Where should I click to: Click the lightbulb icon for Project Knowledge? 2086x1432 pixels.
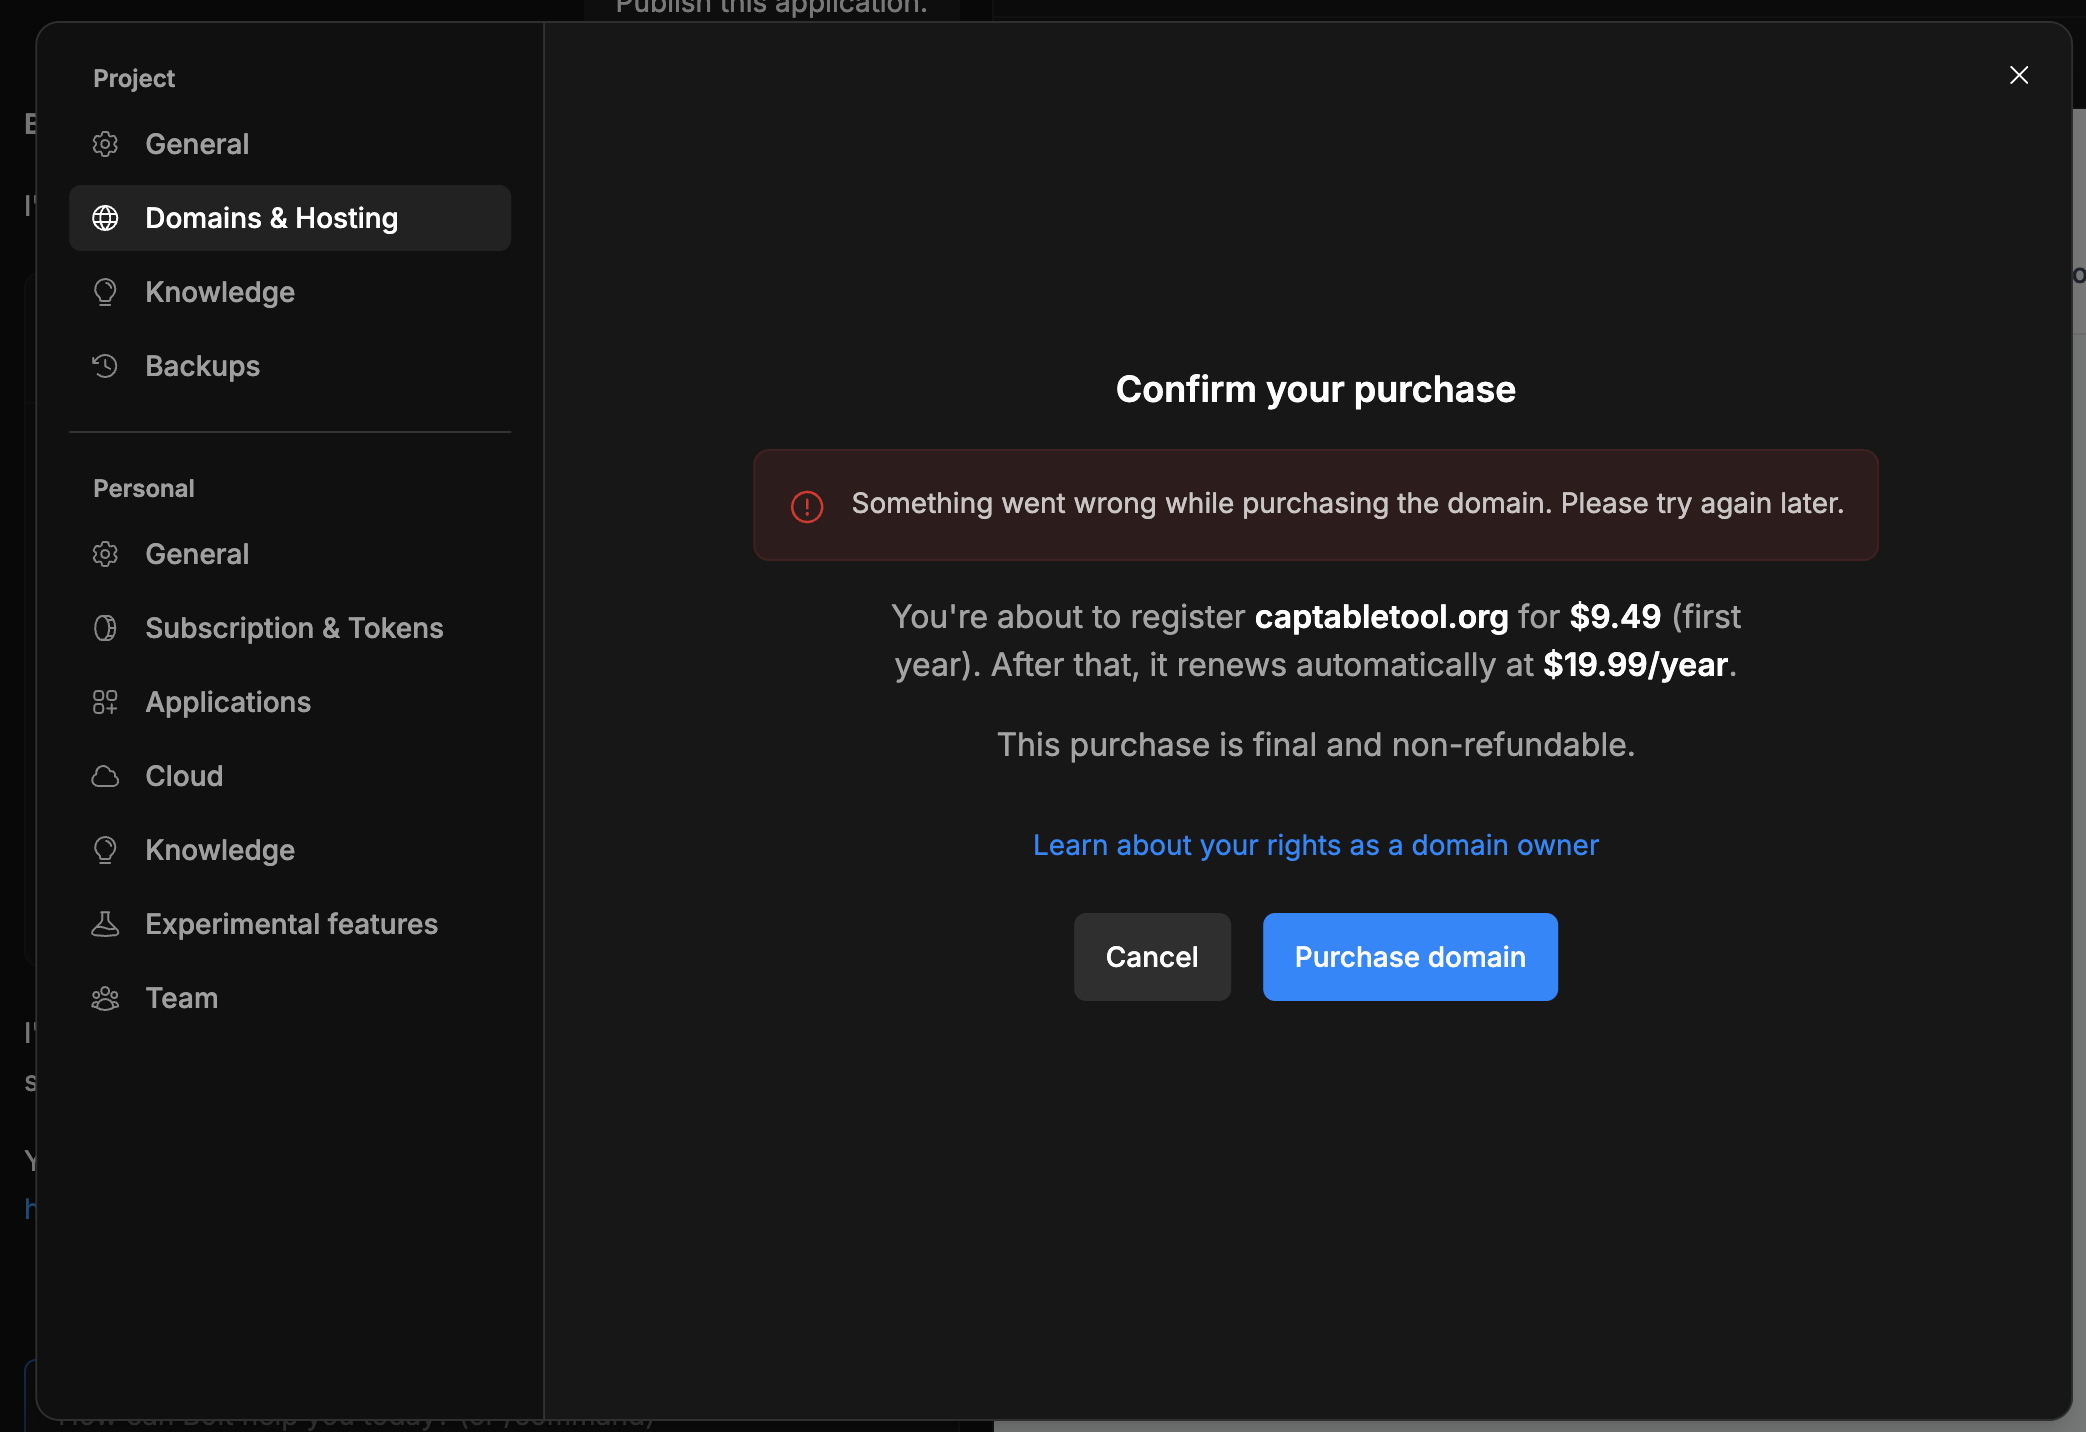[x=105, y=292]
